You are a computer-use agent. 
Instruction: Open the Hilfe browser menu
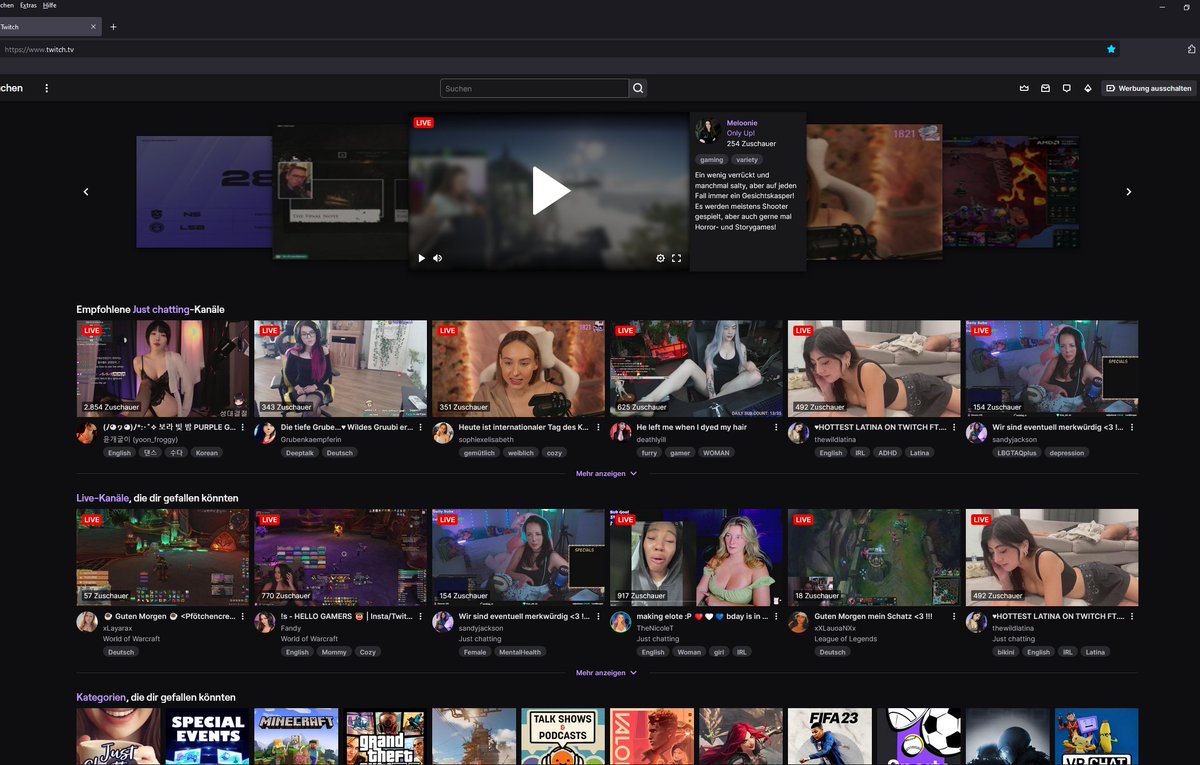point(50,5)
